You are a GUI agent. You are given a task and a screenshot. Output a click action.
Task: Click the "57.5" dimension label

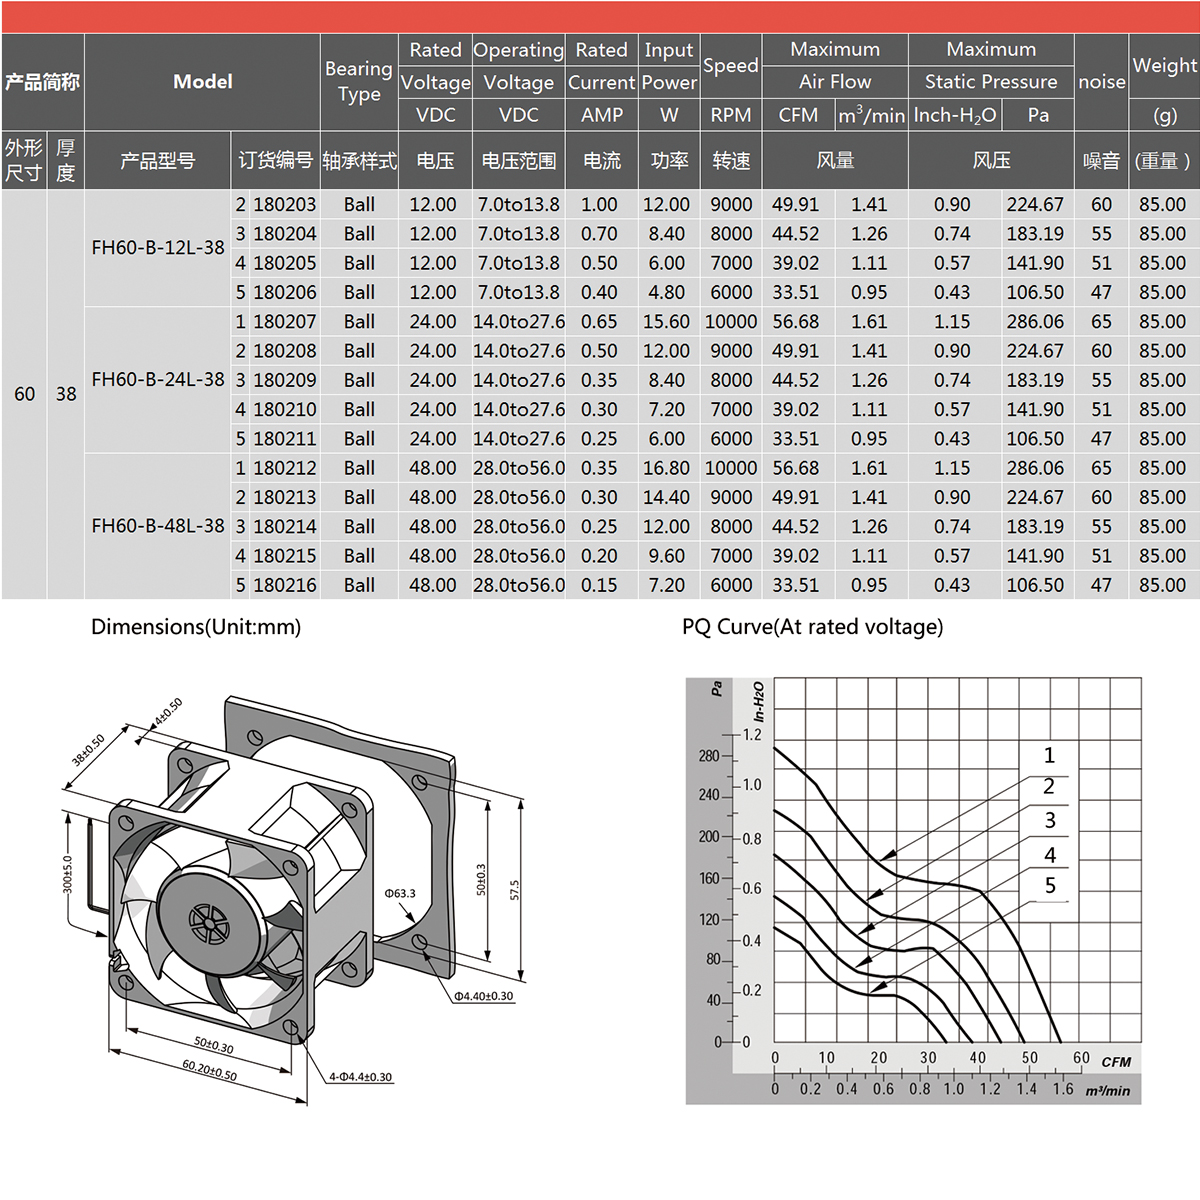coord(514,891)
